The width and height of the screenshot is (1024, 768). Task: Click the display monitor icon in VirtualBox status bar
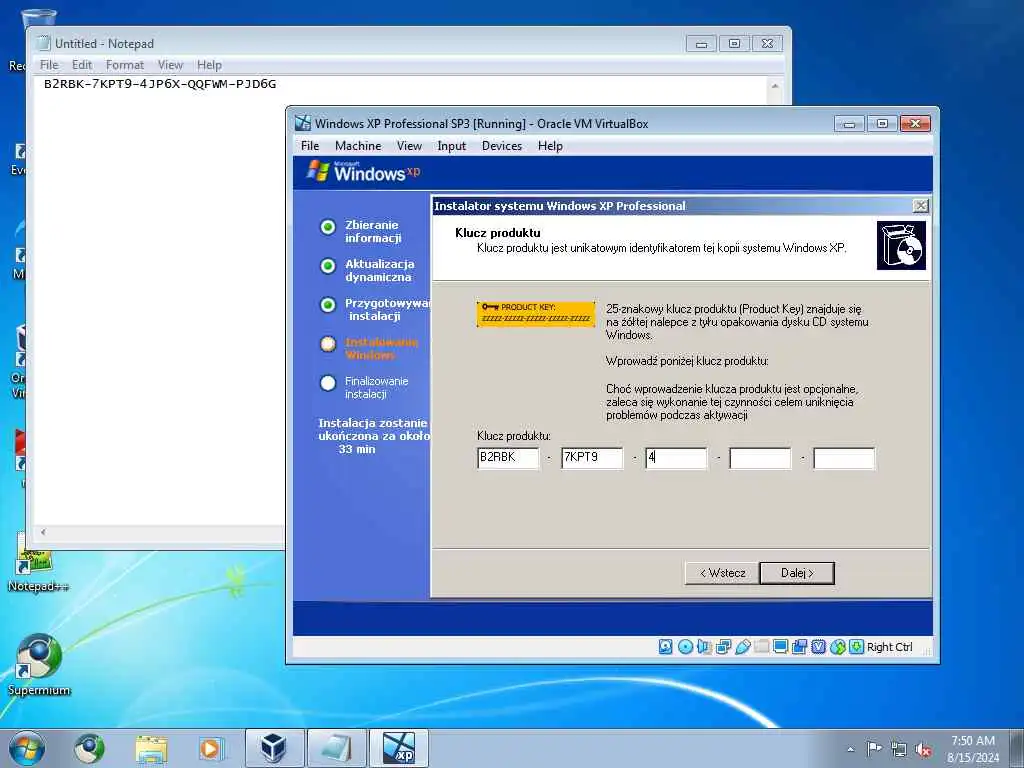pyautogui.click(x=780, y=647)
